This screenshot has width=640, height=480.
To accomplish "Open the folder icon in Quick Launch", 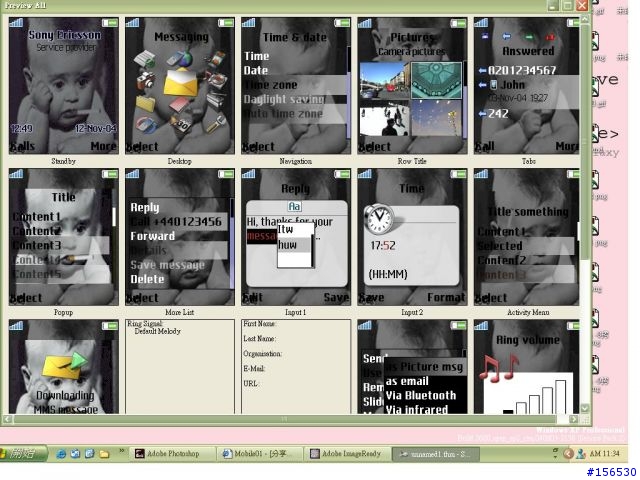I will pyautogui.click(x=104, y=454).
